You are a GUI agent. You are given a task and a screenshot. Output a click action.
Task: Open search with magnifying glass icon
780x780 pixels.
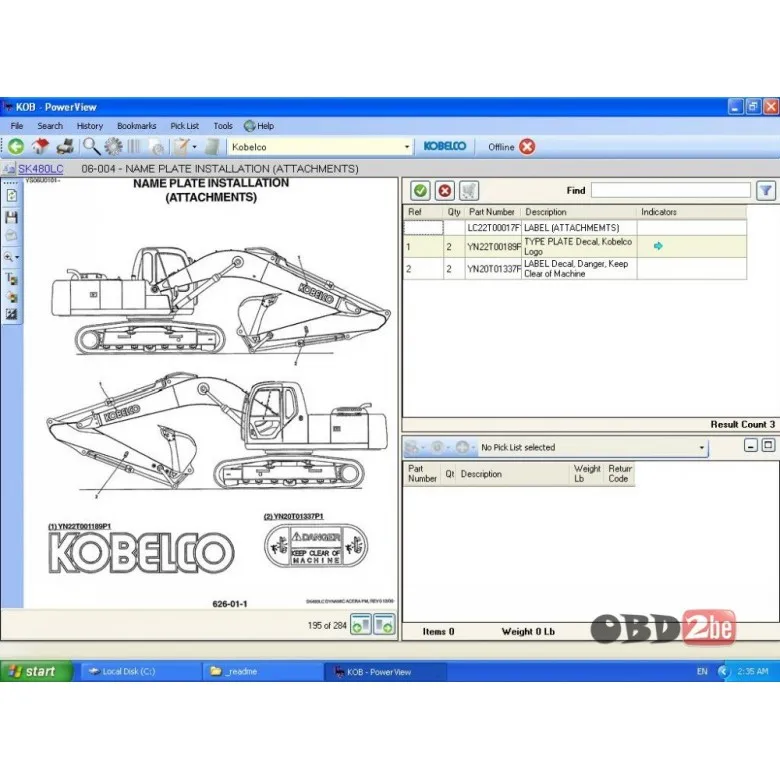pyautogui.click(x=91, y=147)
